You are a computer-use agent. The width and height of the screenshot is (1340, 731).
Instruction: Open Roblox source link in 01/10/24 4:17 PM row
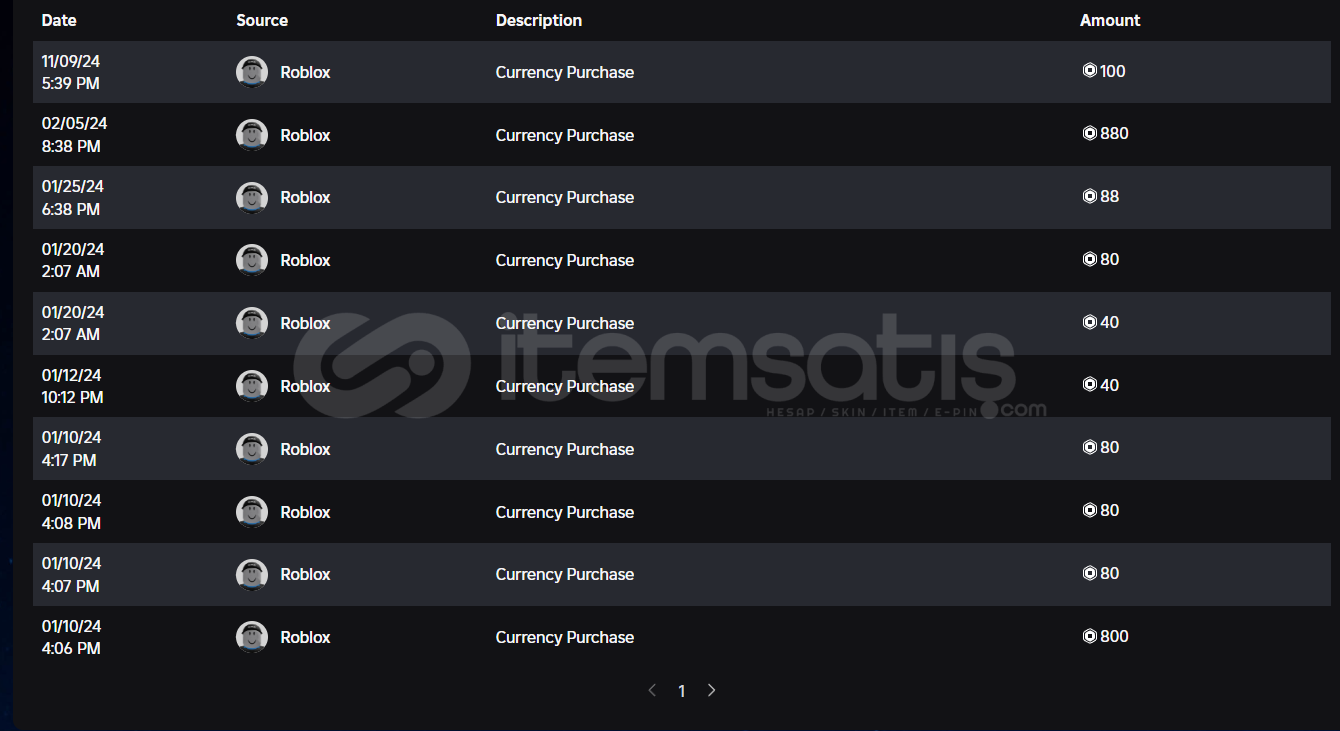click(305, 449)
